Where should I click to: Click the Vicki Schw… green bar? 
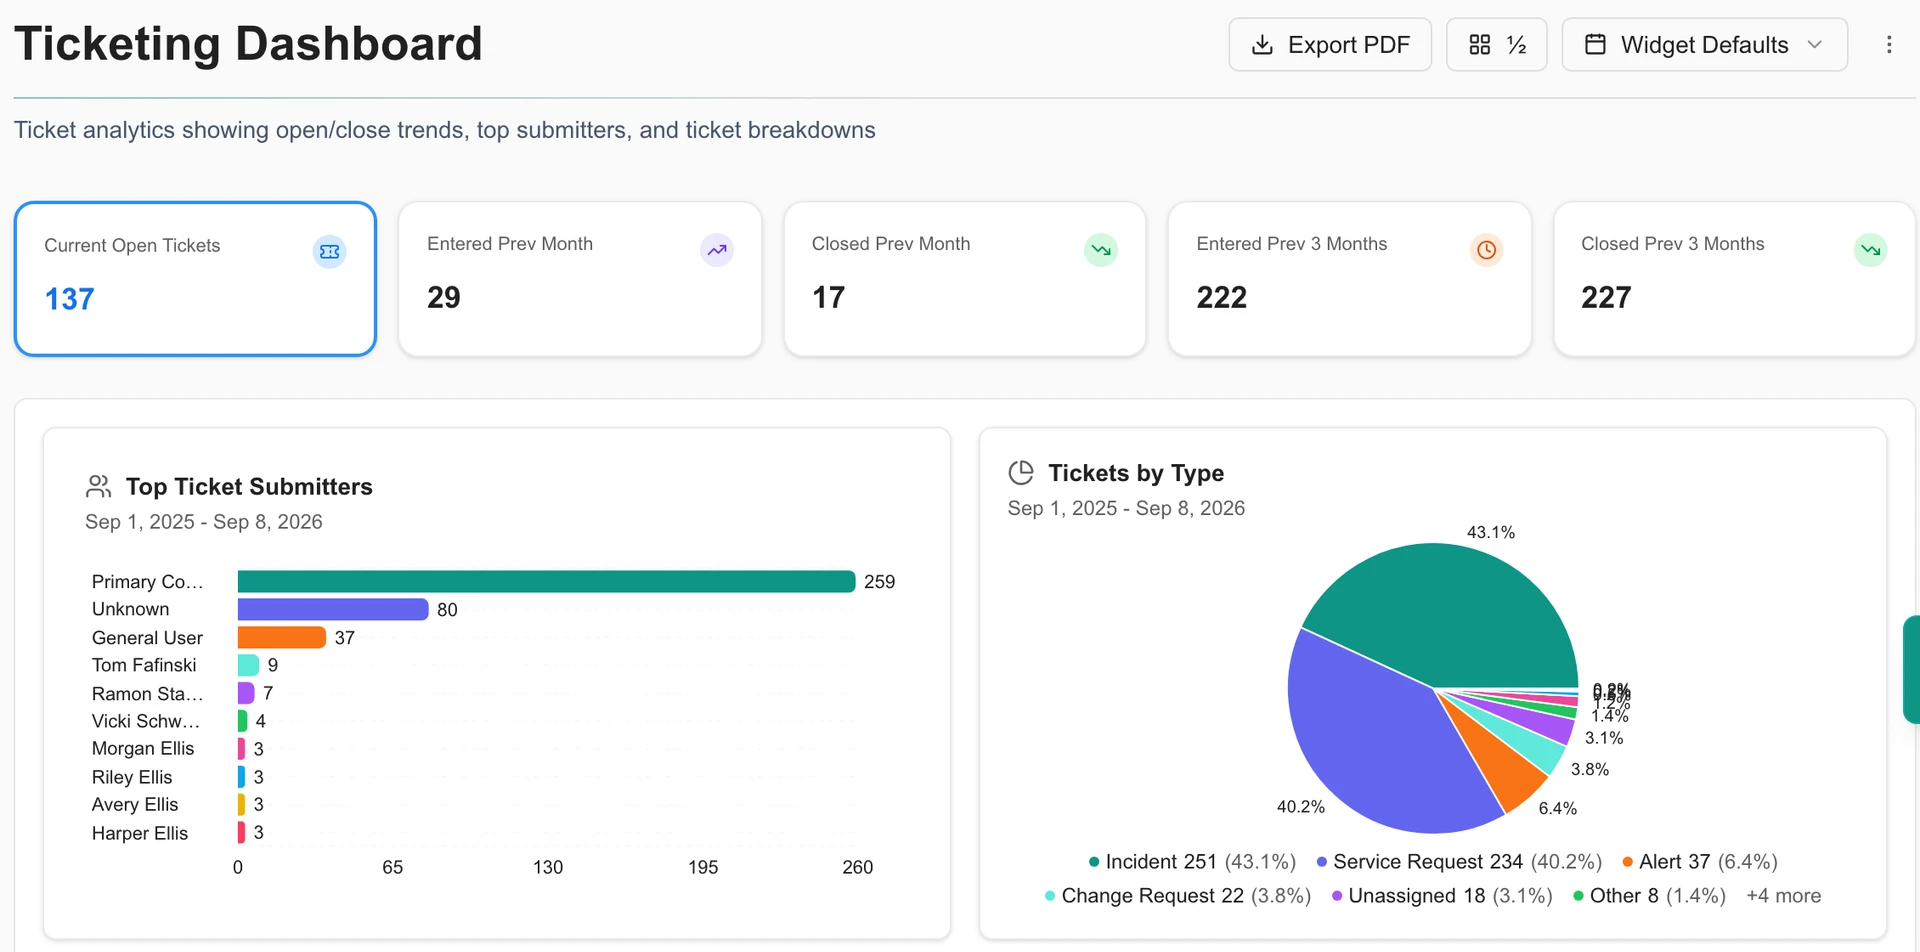click(x=242, y=721)
